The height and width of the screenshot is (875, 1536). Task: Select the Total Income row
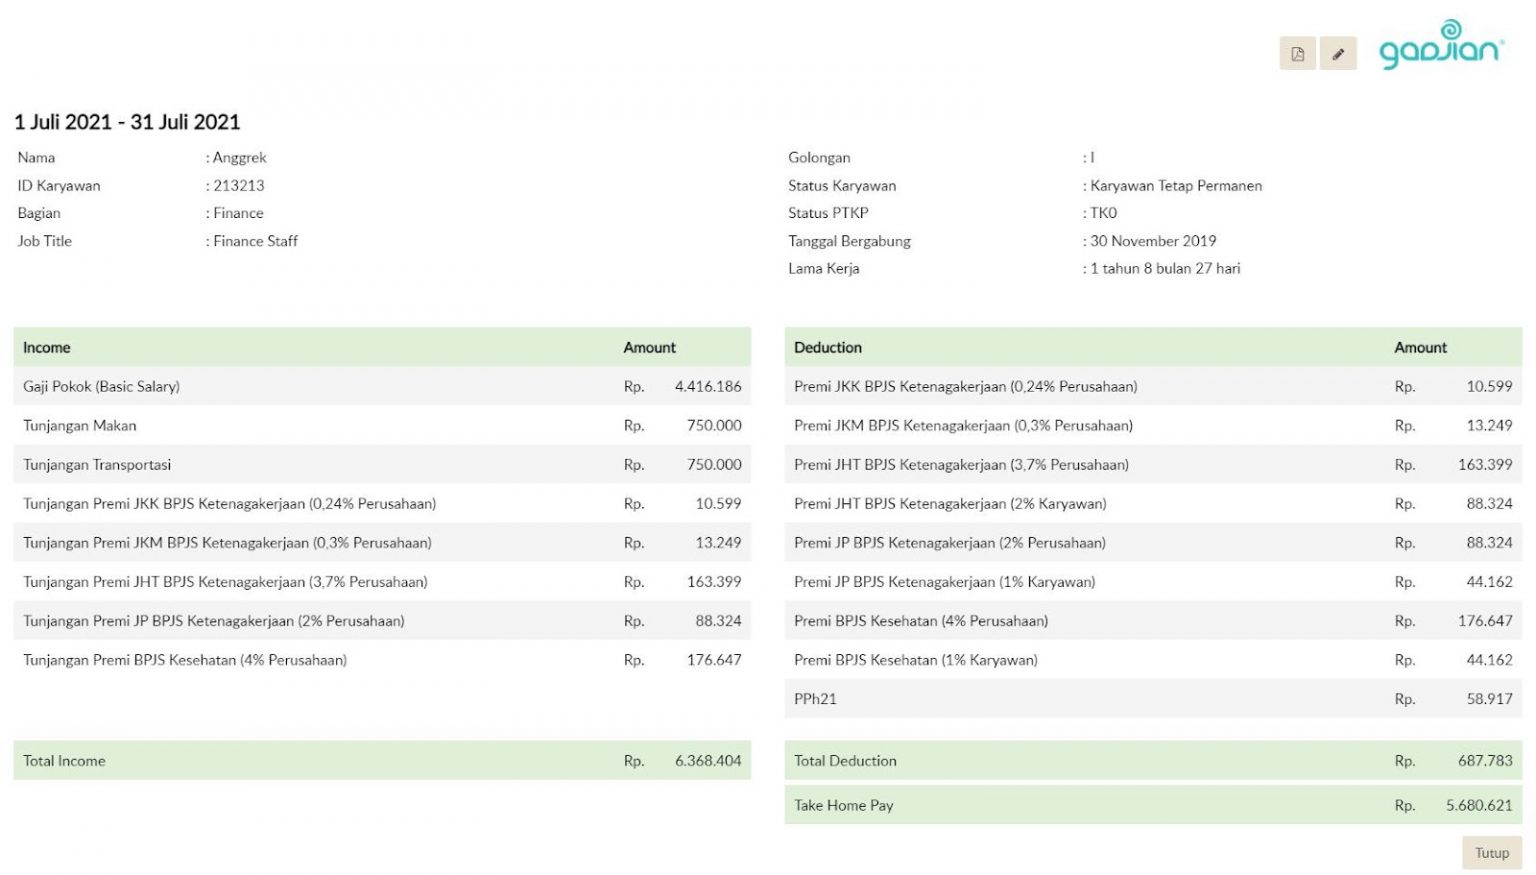click(x=381, y=760)
